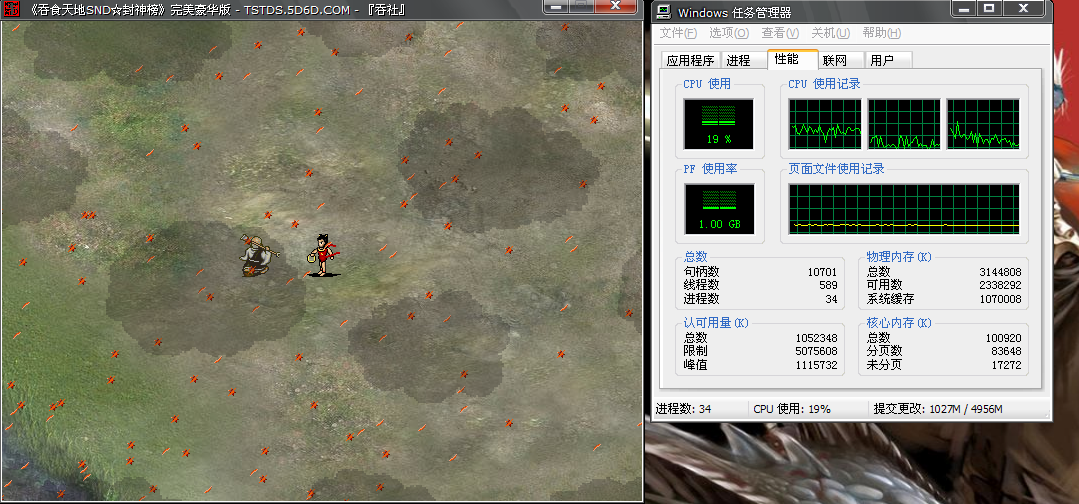Viewport: 1079px width, 504px height.
Task: Minimize the game window
Action: pos(555,6)
